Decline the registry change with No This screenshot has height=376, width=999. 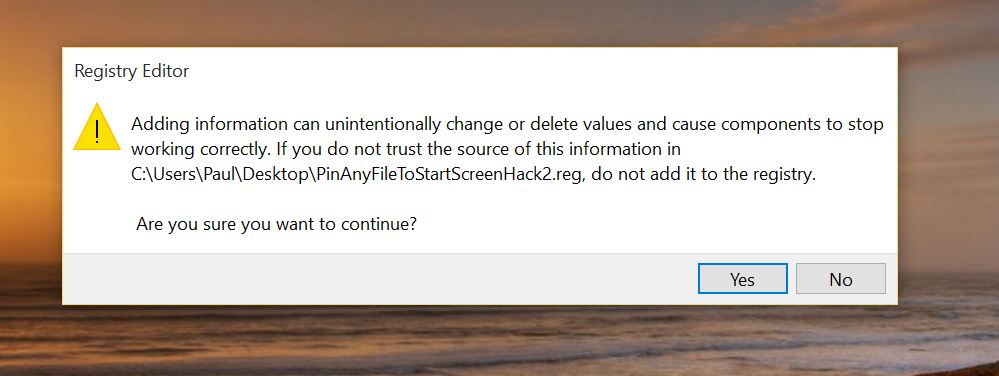840,279
